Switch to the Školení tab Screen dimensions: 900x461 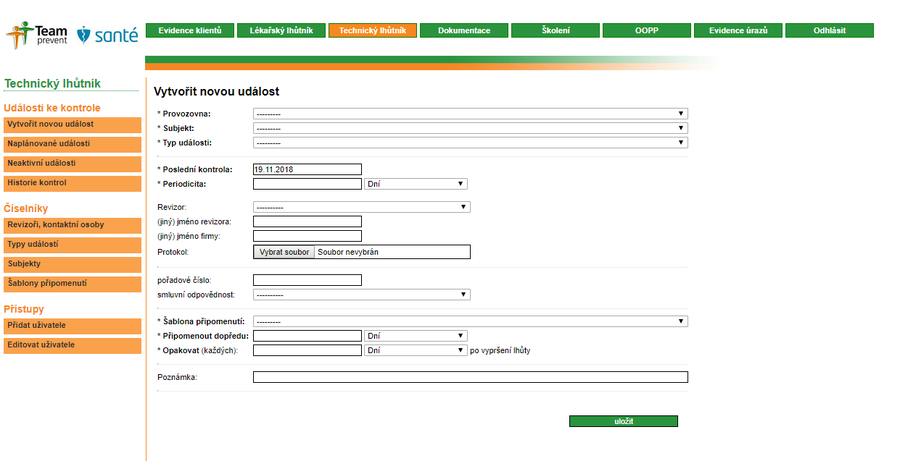tap(556, 30)
